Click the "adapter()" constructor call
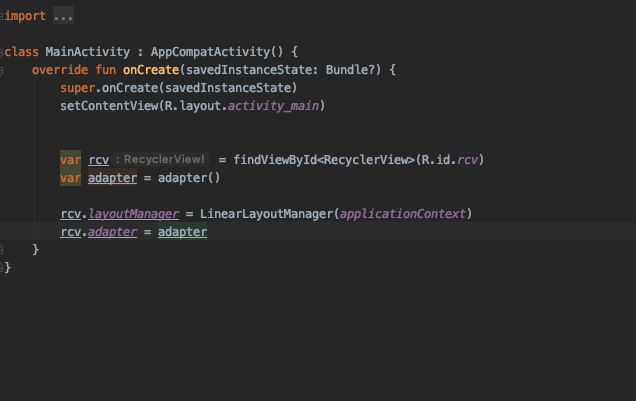Viewport: 636px width, 401px height. [189, 178]
